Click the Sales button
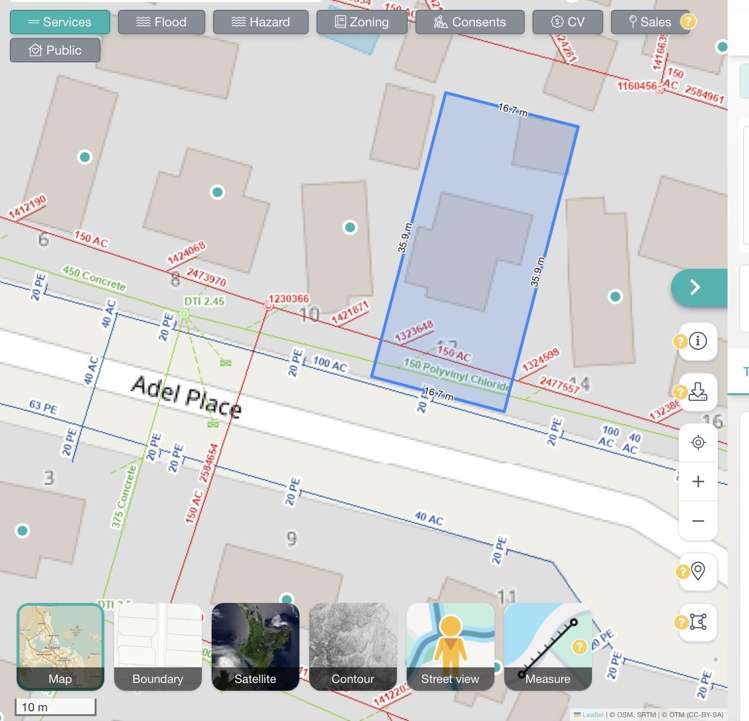The width and height of the screenshot is (749, 721). (649, 22)
